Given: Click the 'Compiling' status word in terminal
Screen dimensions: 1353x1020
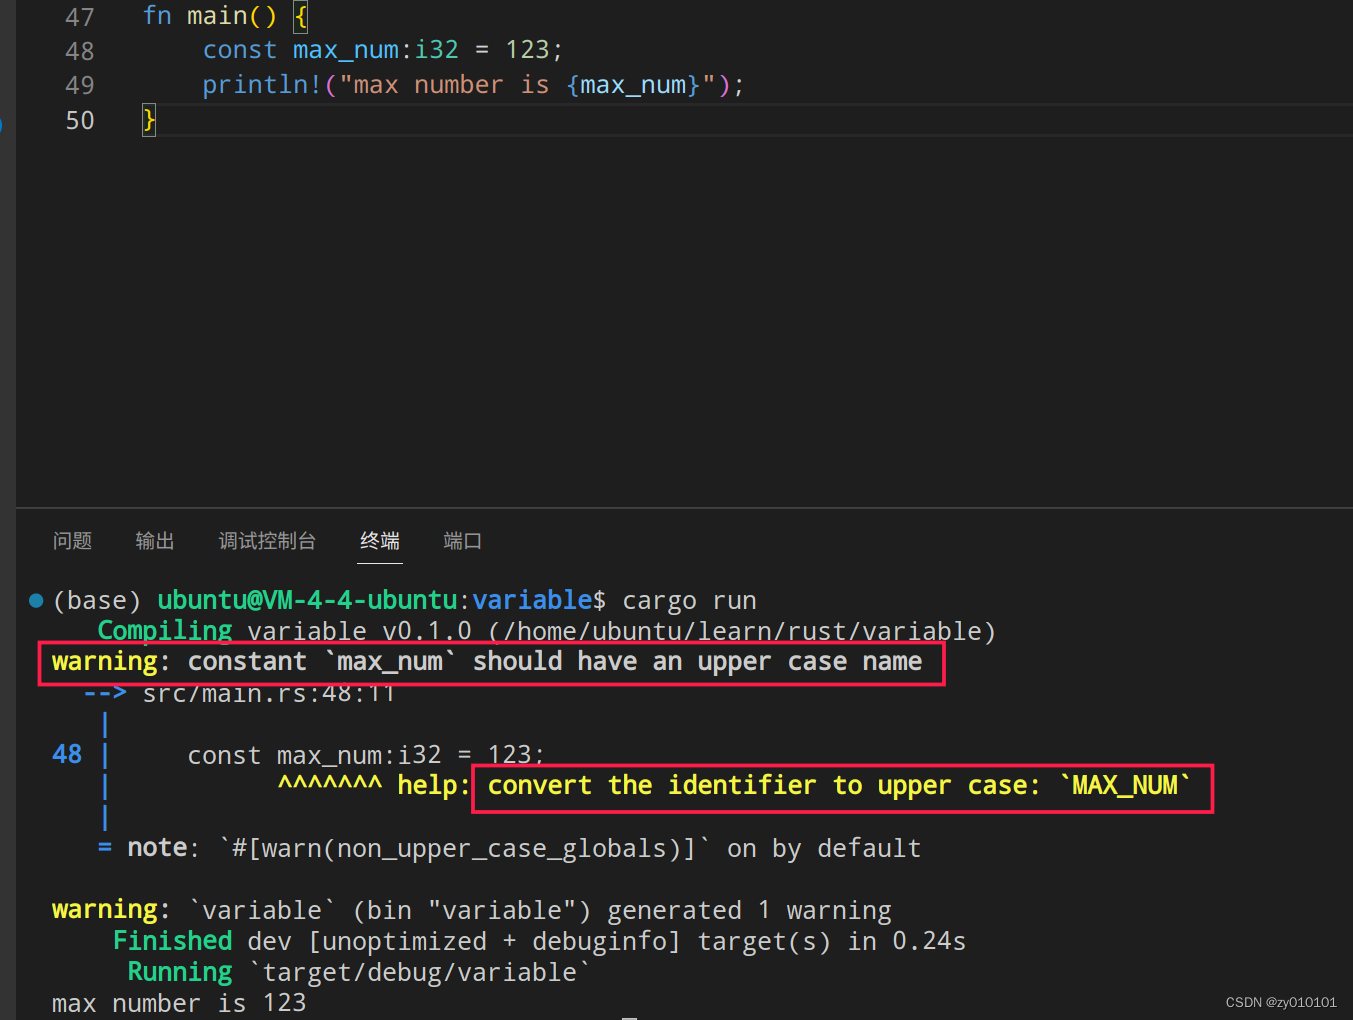Looking at the screenshot, I should point(165,631).
